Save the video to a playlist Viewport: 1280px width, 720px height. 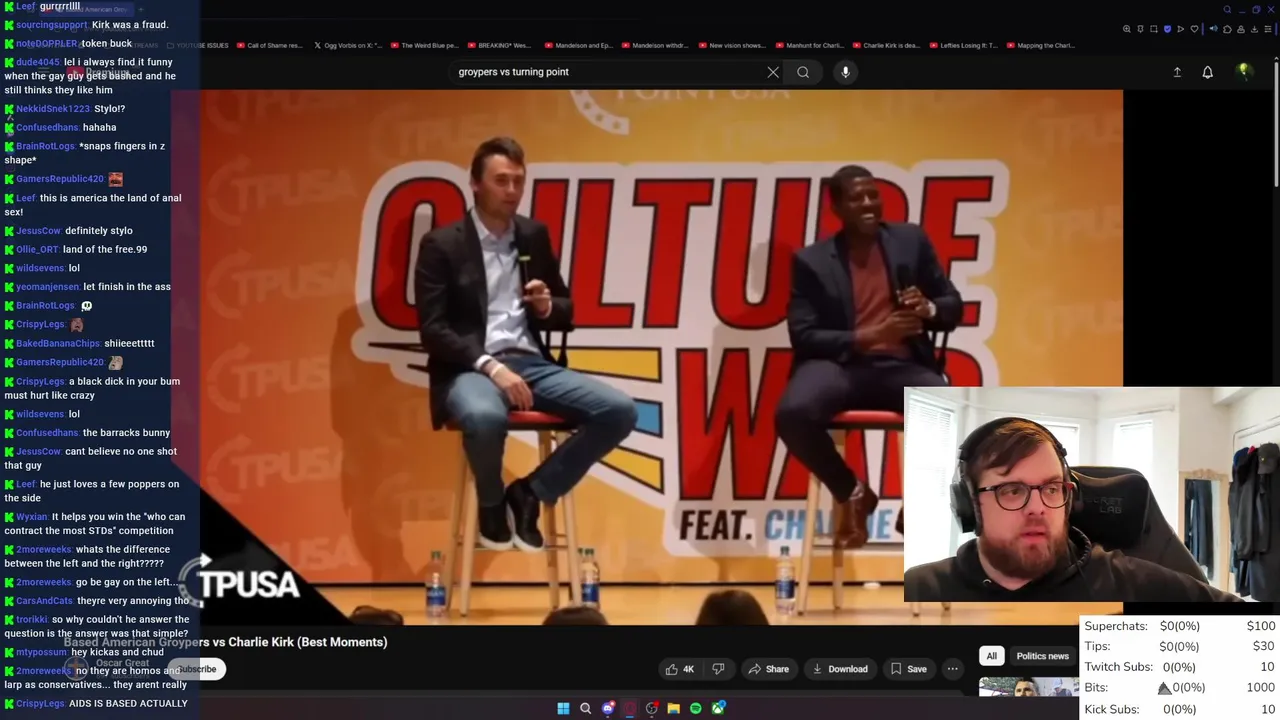click(x=908, y=669)
